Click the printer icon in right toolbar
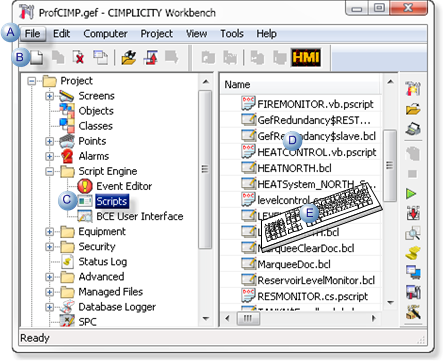Screen dimensions: 445x361 (x=413, y=129)
